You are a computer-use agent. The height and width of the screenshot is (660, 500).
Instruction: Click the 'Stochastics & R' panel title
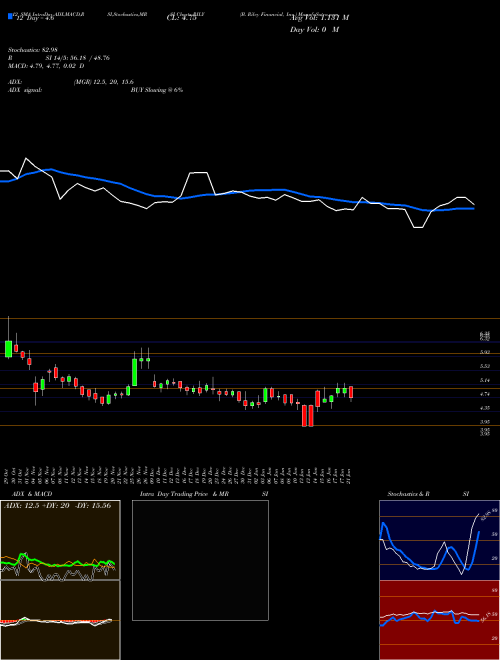tap(408, 494)
